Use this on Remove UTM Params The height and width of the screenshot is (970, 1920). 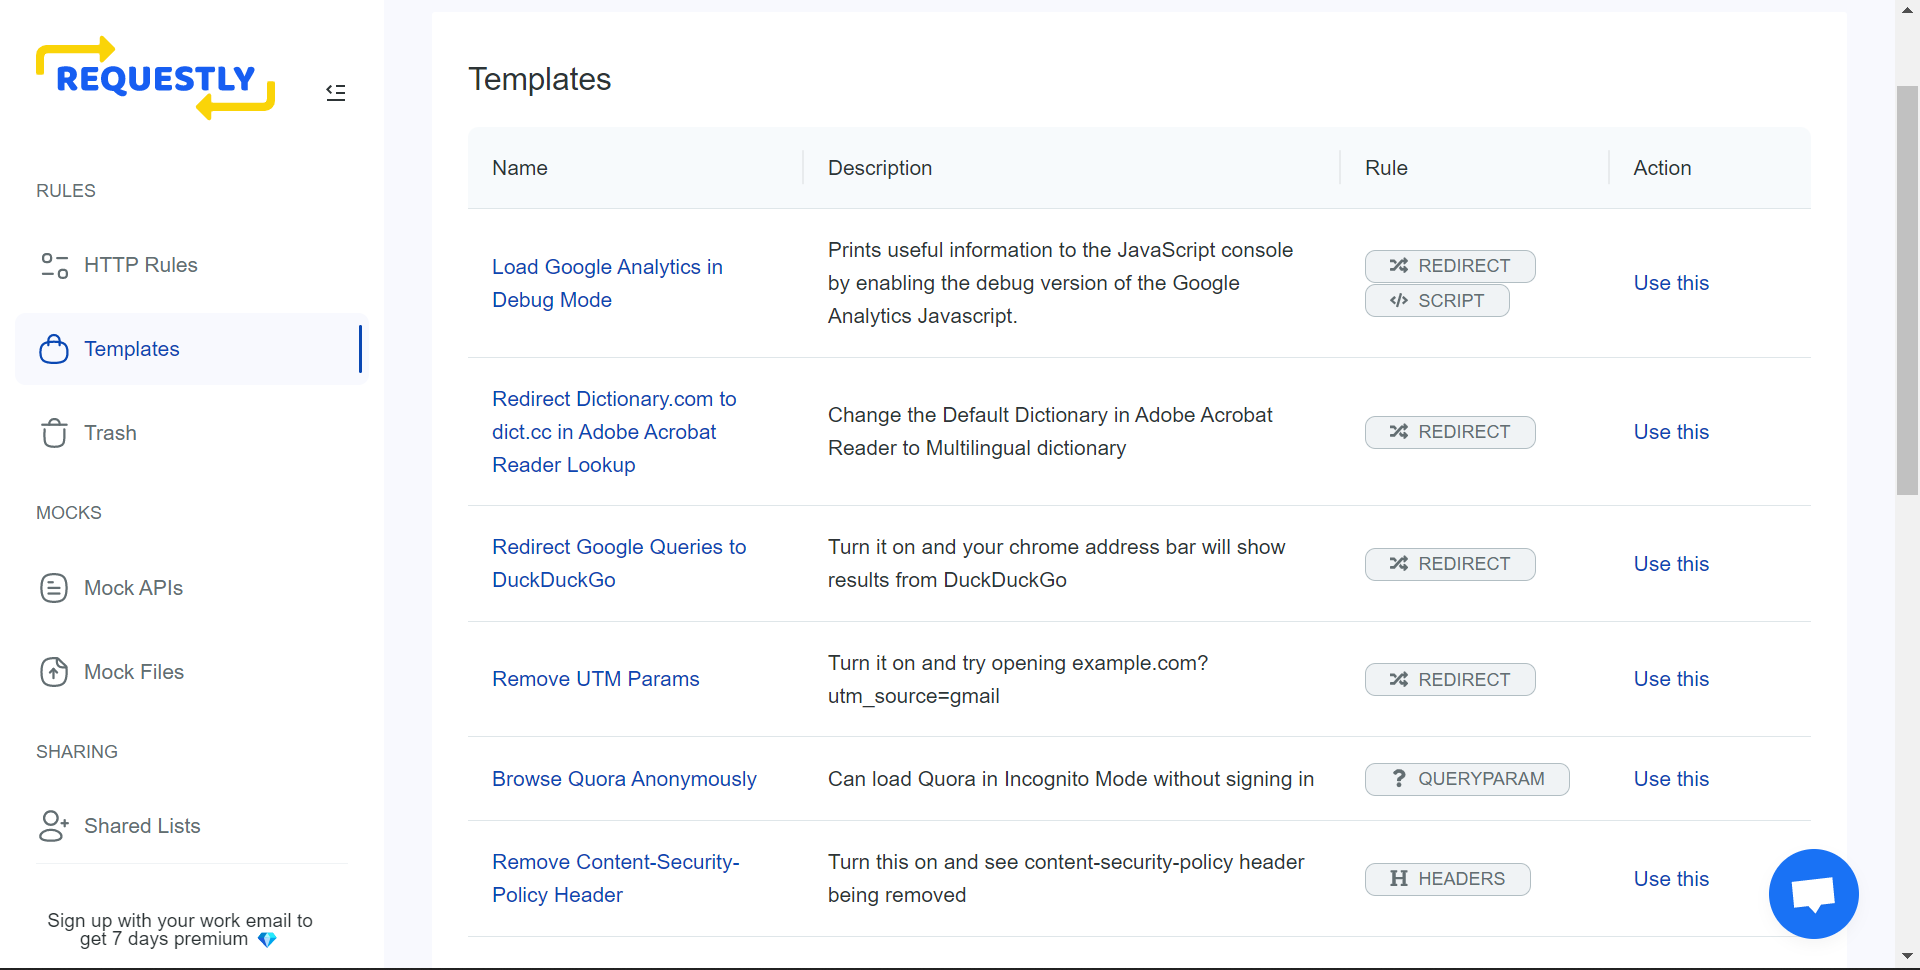coord(1671,679)
